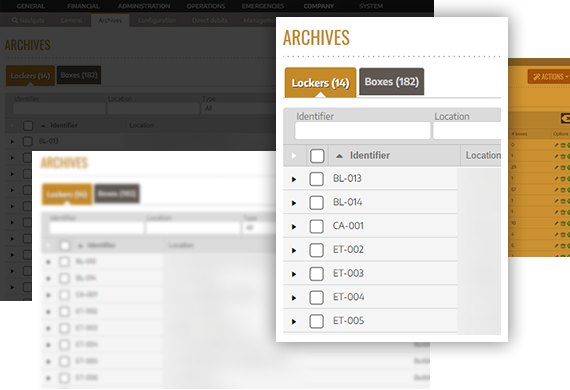
Task: Click the orange Lockers tab in the blurred lower panel
Action: pos(67,194)
